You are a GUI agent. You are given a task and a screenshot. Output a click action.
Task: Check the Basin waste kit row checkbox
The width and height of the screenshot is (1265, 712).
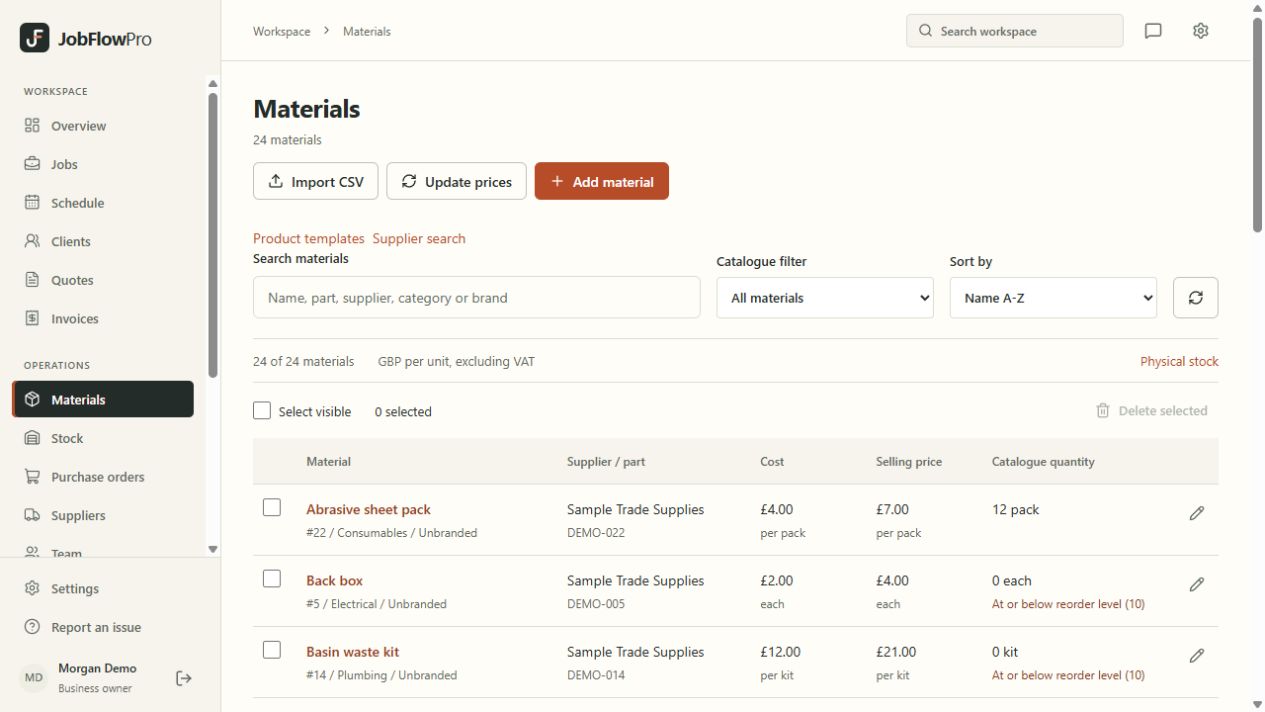click(x=272, y=650)
